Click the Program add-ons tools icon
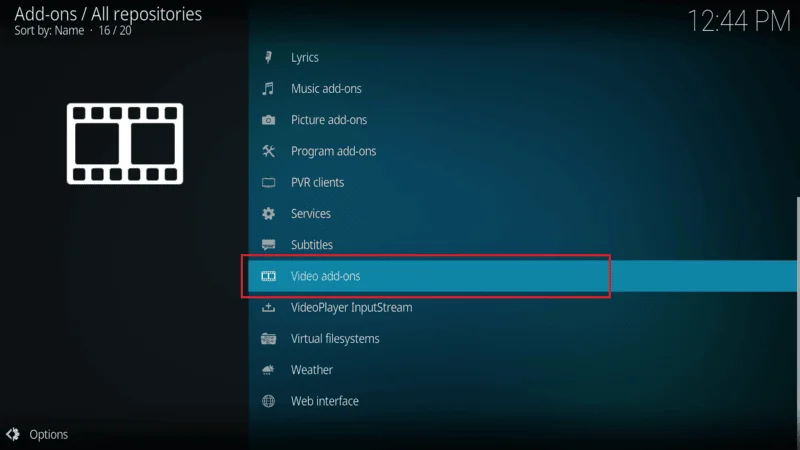This screenshot has height=450, width=800. coord(268,151)
